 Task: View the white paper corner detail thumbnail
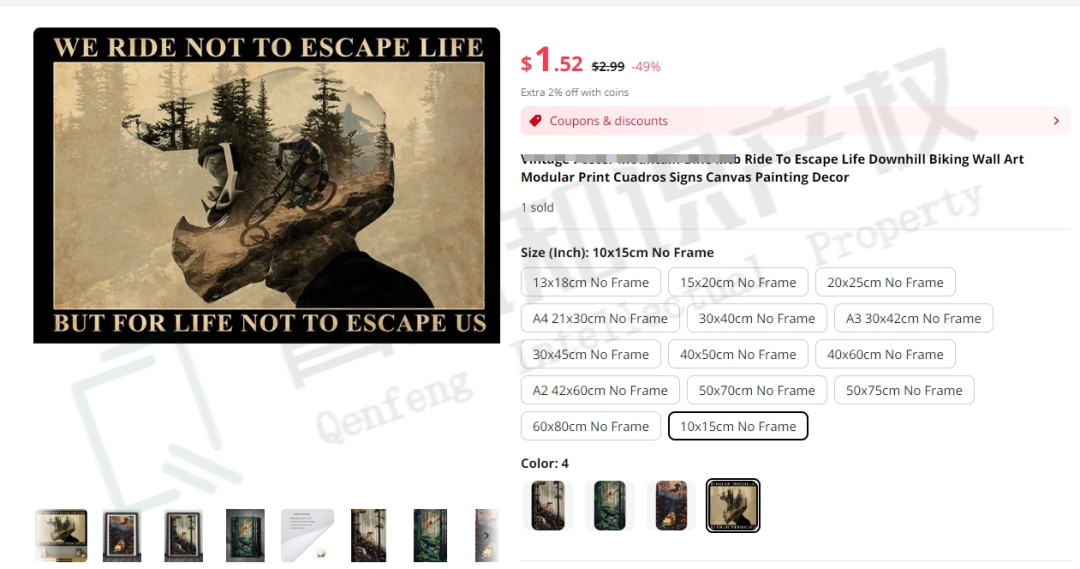point(307,536)
